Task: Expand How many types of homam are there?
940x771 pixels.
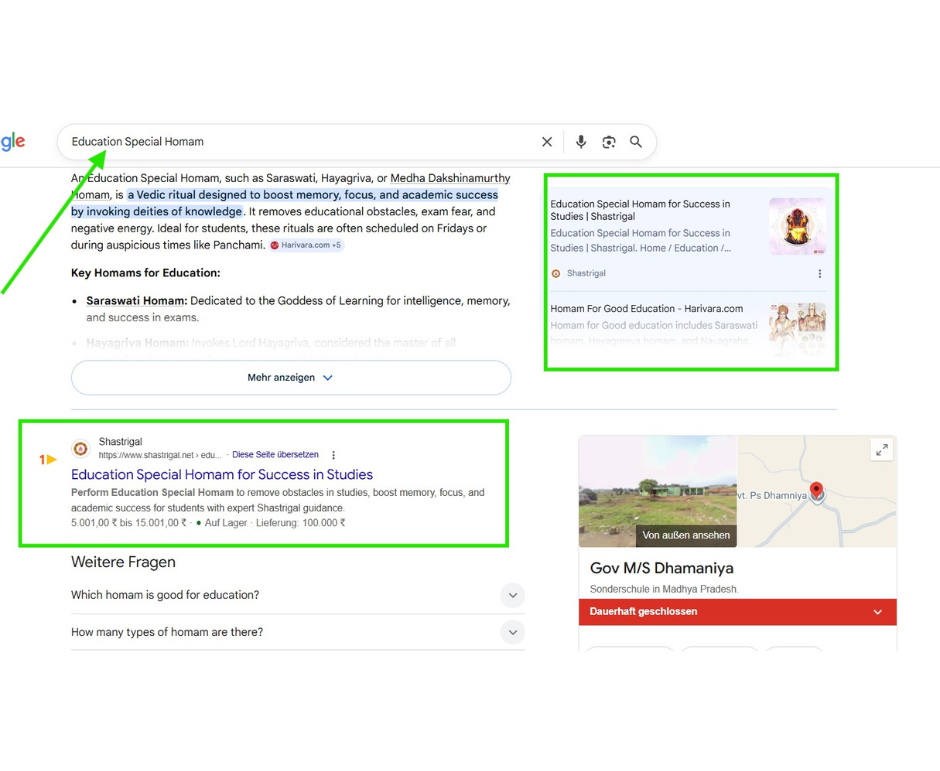Action: 298,633
